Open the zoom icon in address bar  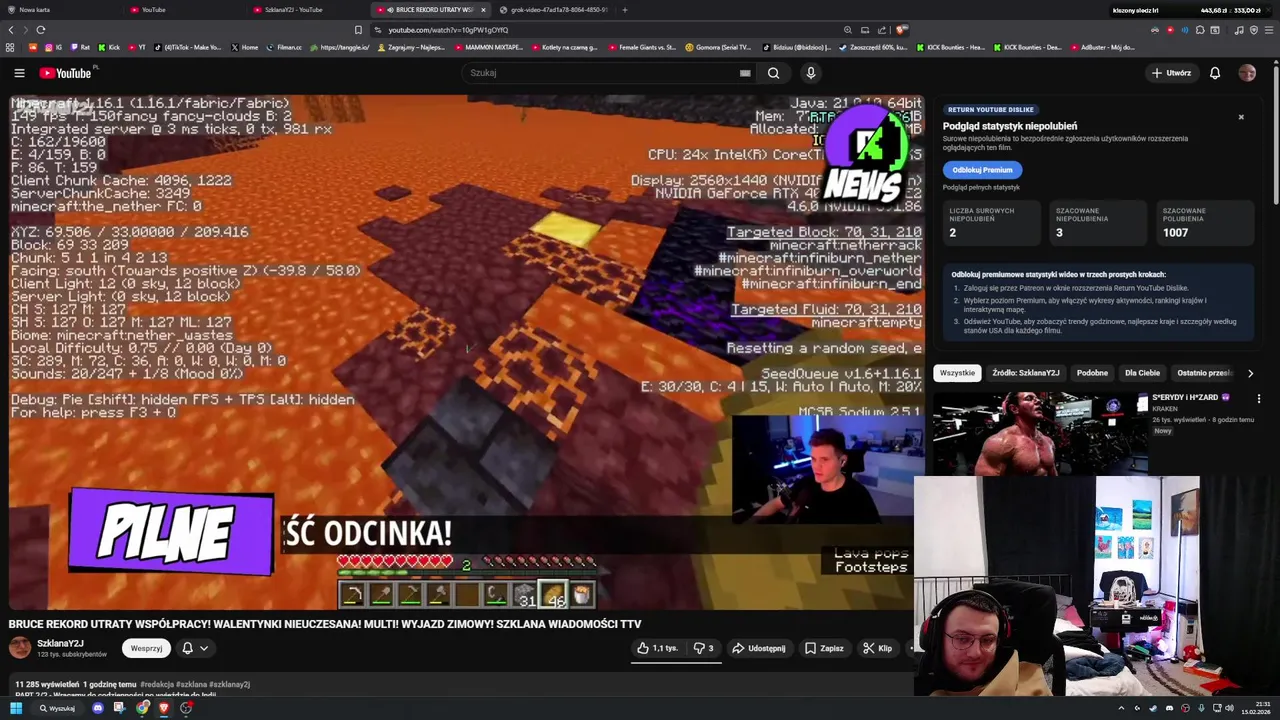pos(848,30)
